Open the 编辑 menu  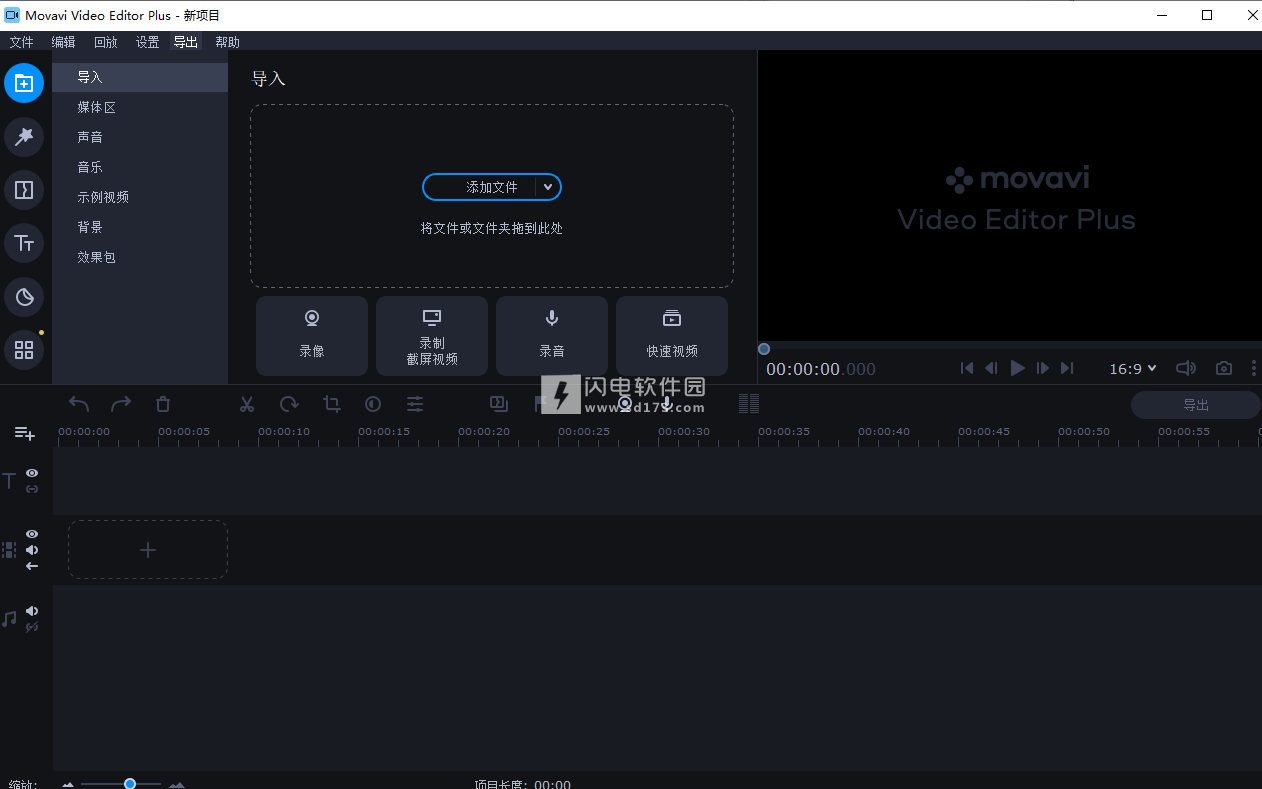pyautogui.click(x=63, y=42)
